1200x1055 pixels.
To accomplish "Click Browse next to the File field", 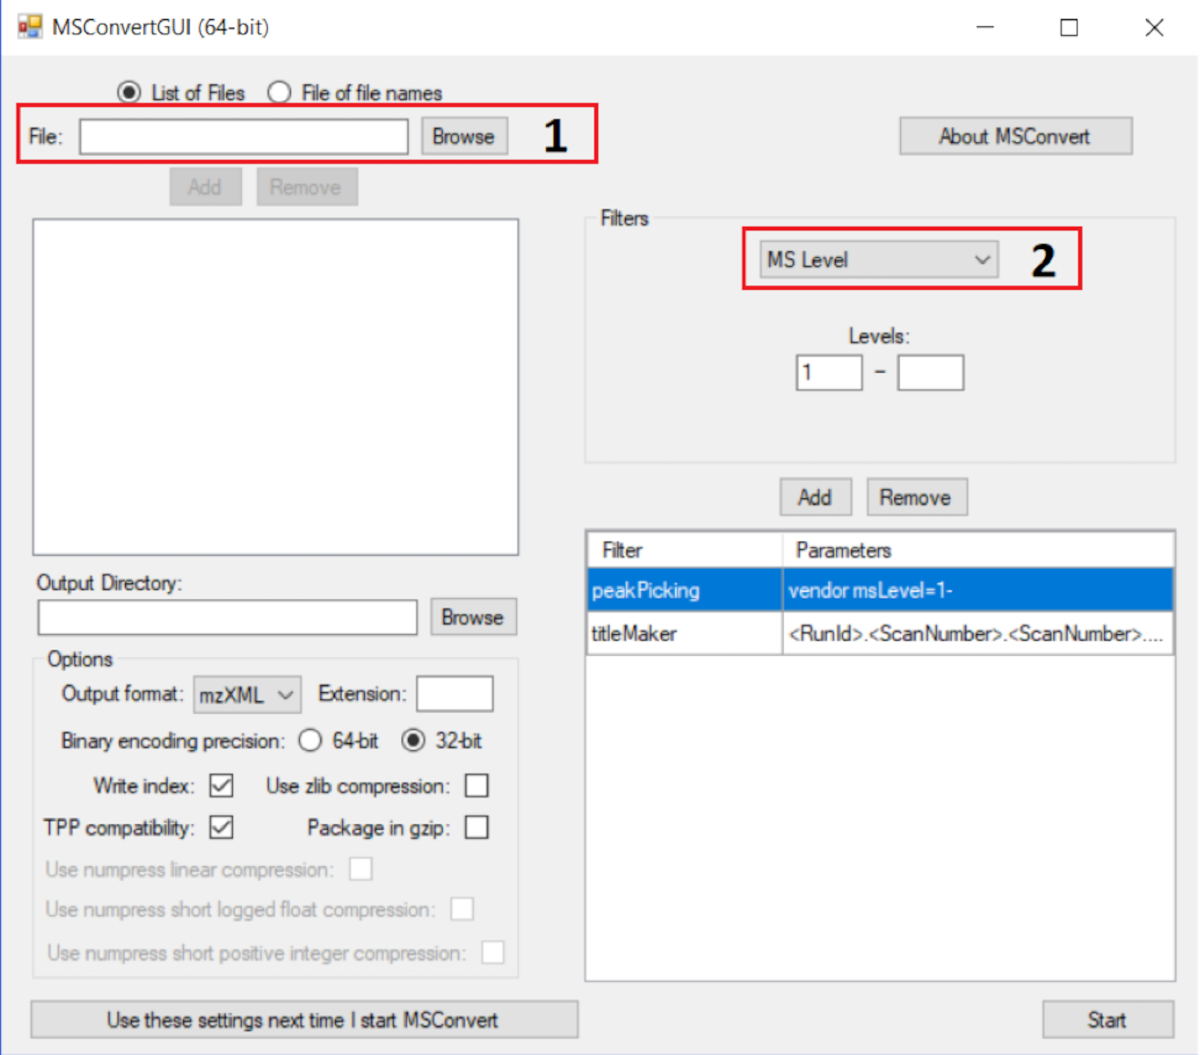I will click(464, 137).
